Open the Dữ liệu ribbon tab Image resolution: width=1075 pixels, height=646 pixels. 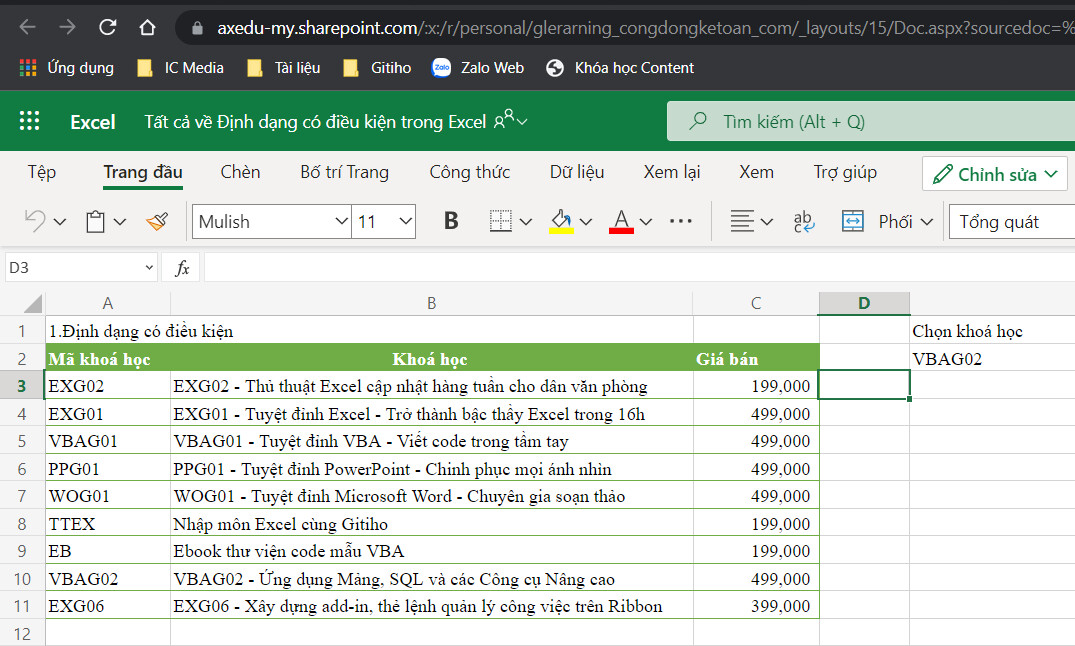coord(577,172)
